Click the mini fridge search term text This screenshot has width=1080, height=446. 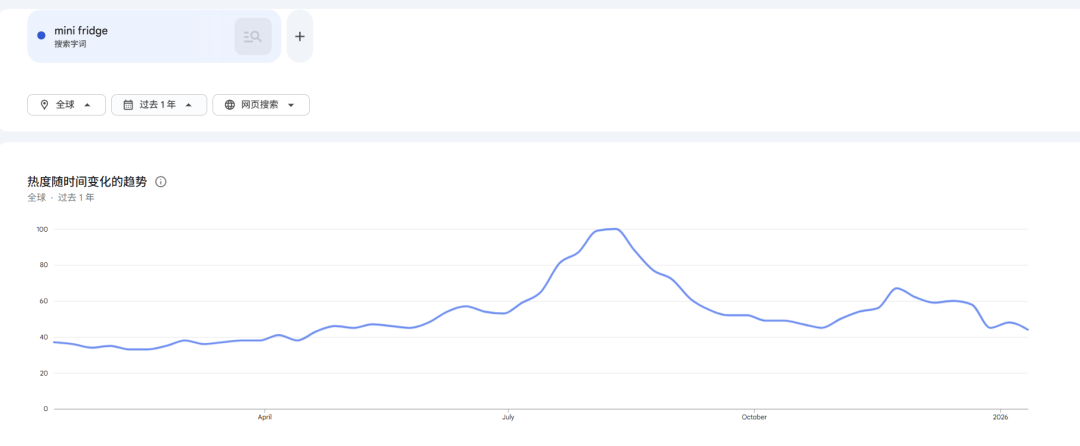coord(81,31)
